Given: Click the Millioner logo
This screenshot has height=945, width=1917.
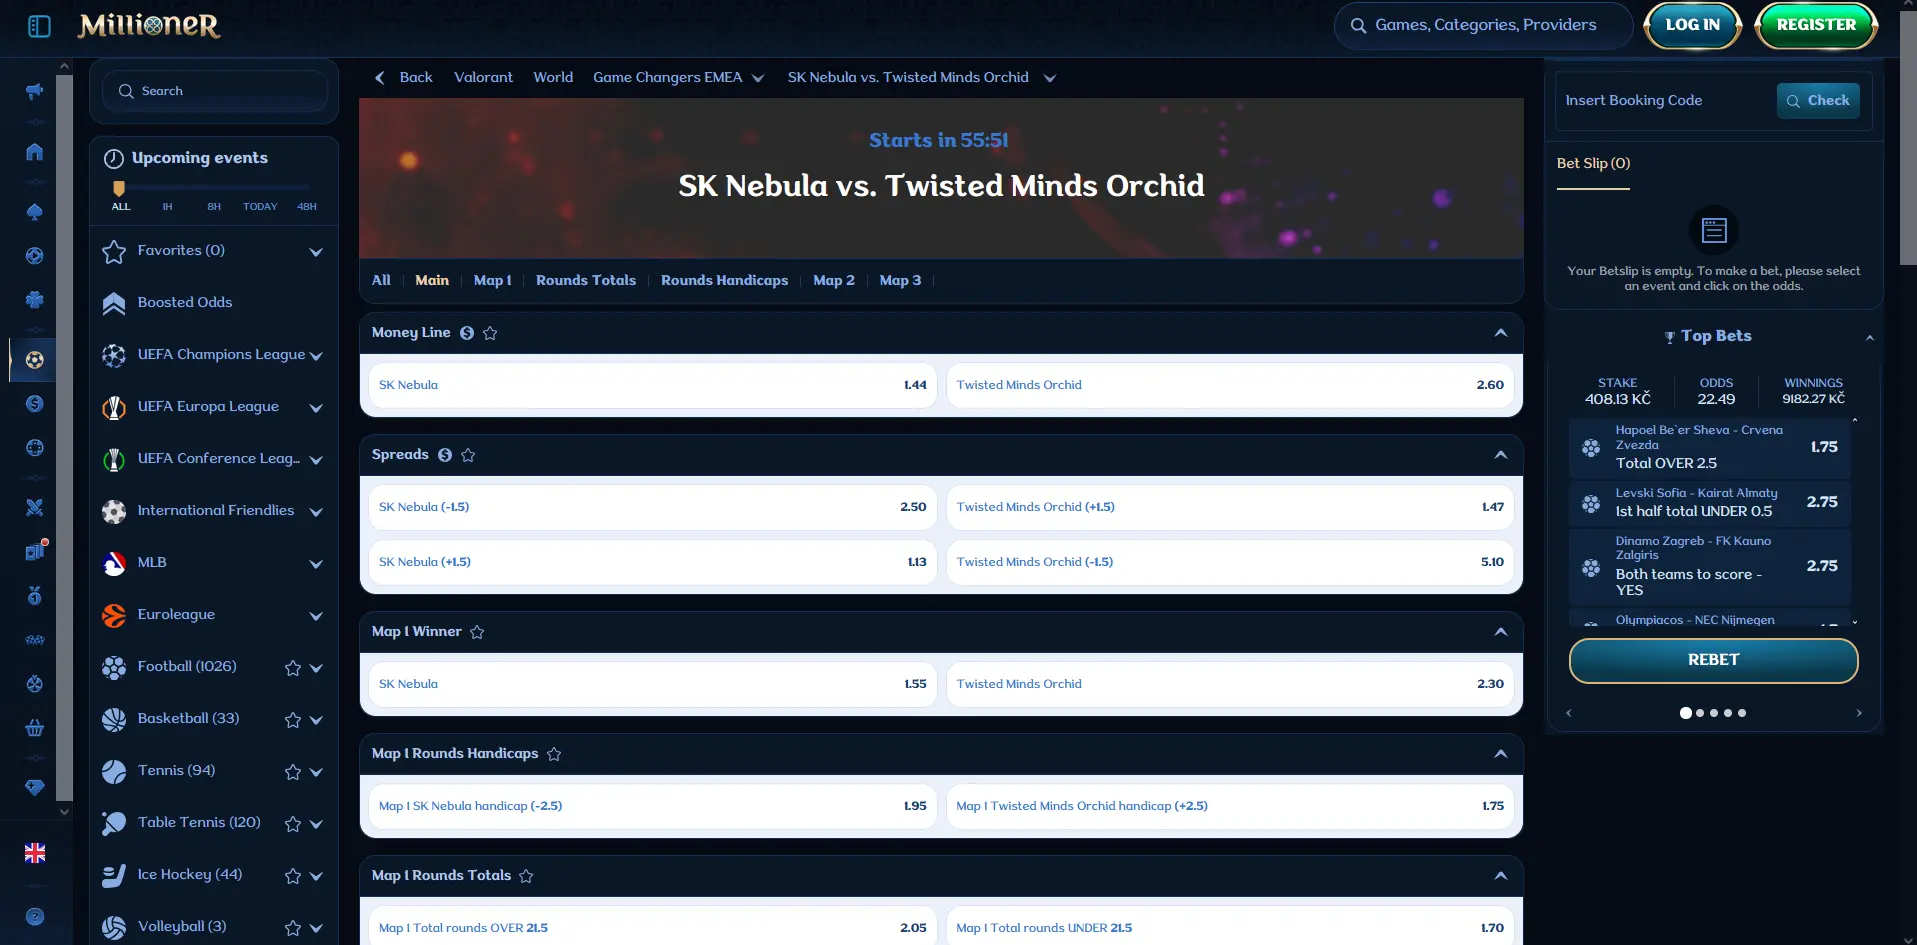Looking at the screenshot, I should point(149,26).
